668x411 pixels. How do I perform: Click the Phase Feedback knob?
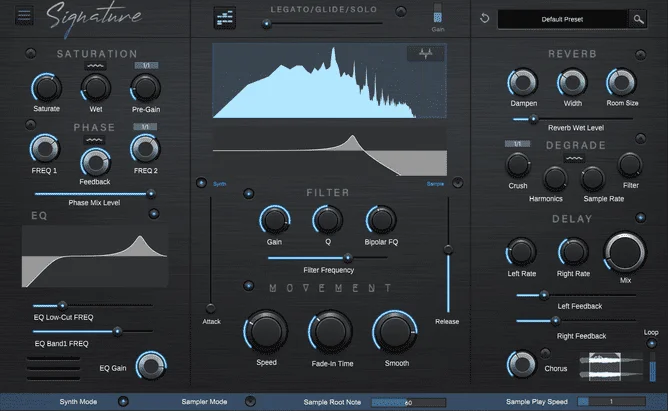[x=95, y=162]
